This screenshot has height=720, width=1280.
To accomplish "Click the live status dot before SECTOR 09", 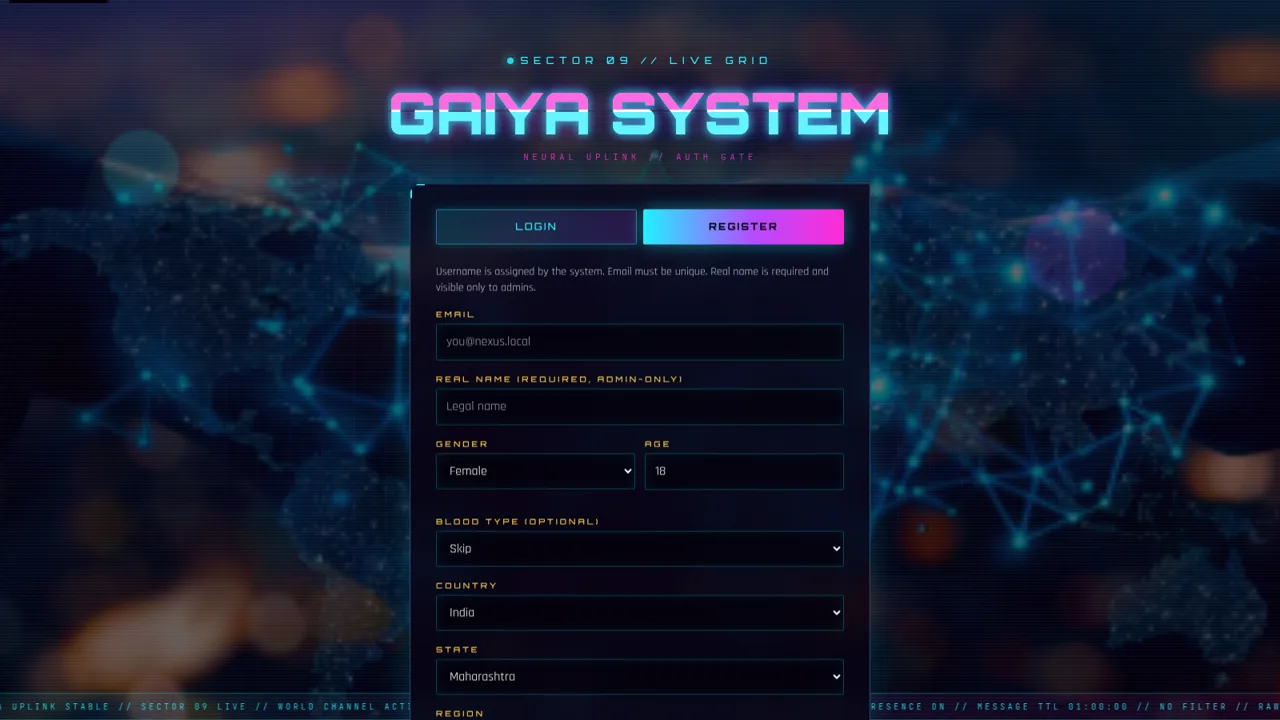I will 510,61.
